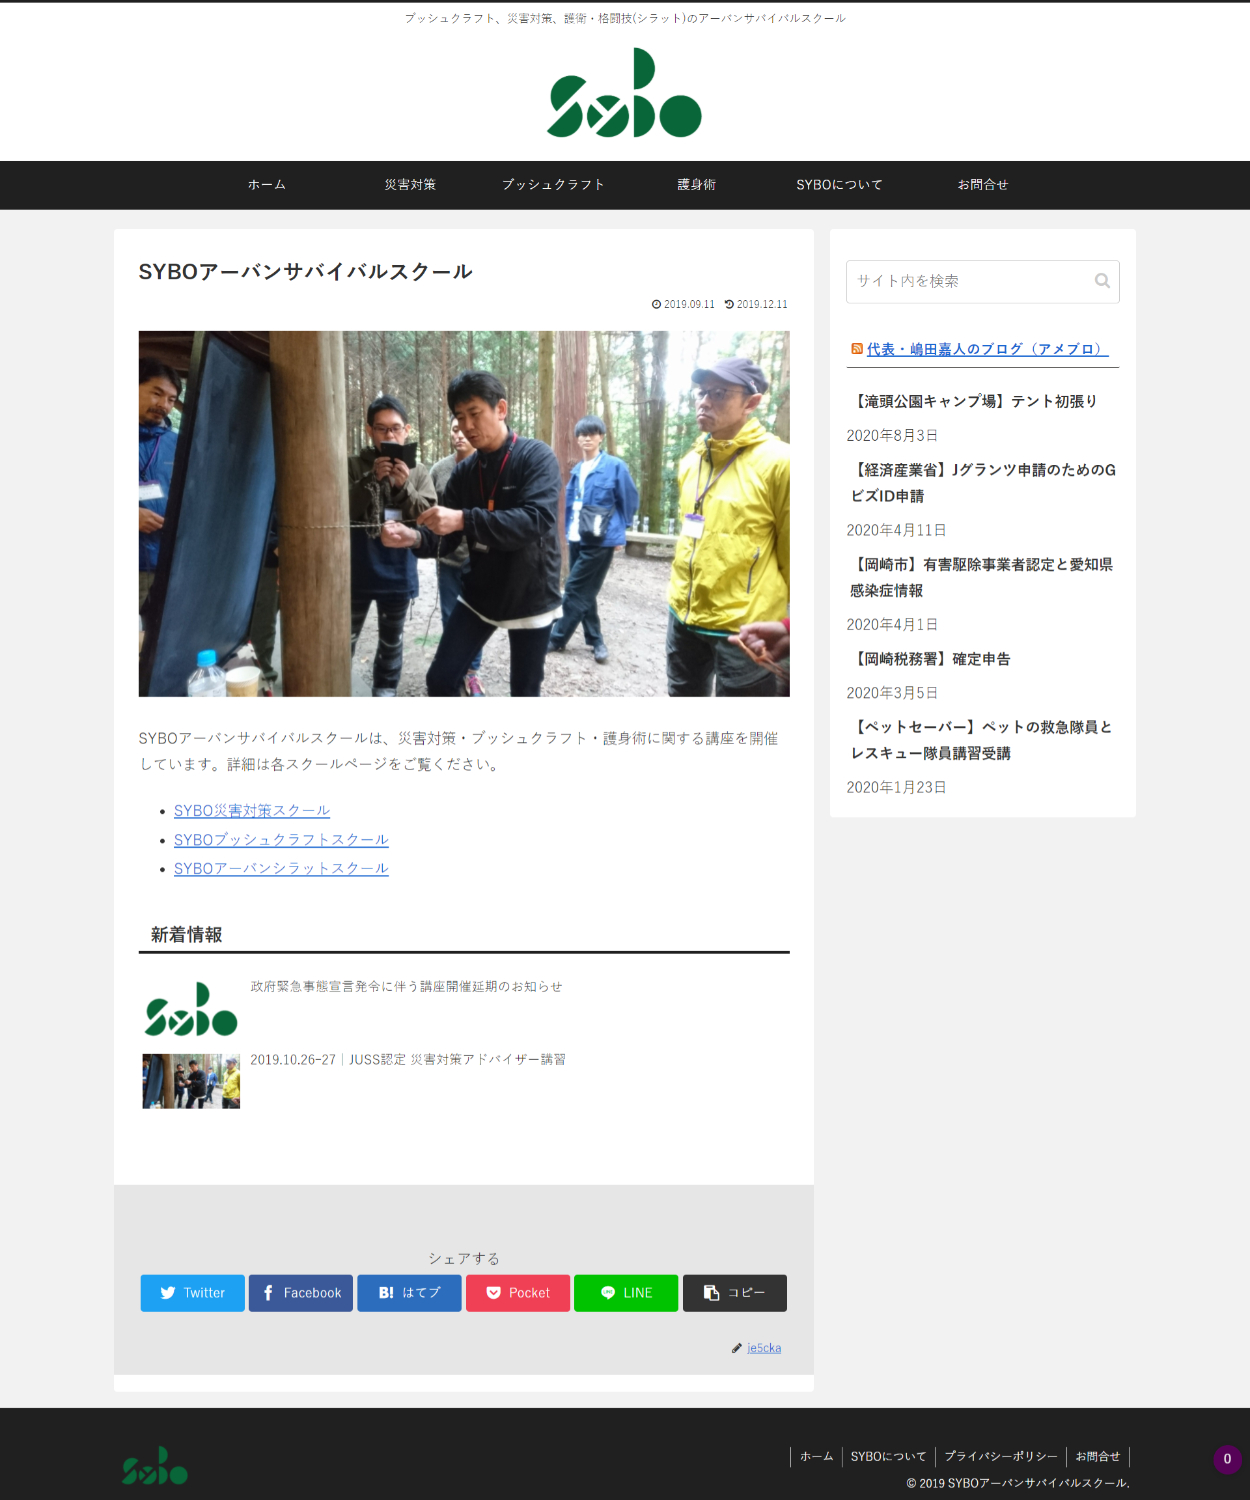This screenshot has height=1500, width=1250.
Task: Click the SYBO logo in the header
Action: (x=624, y=93)
